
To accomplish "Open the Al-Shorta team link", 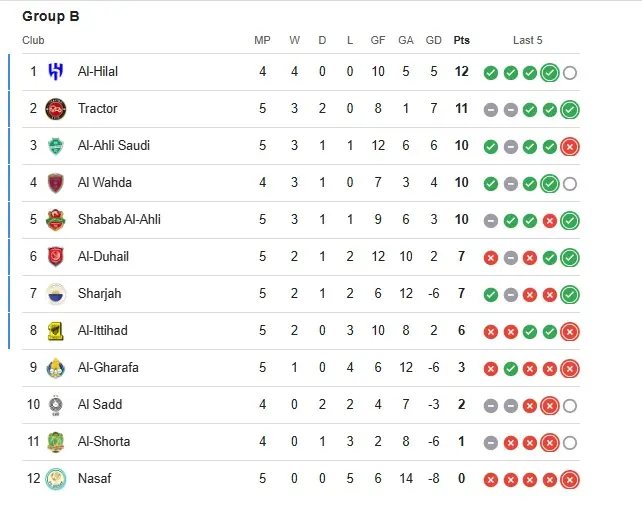I will pyautogui.click(x=104, y=442).
